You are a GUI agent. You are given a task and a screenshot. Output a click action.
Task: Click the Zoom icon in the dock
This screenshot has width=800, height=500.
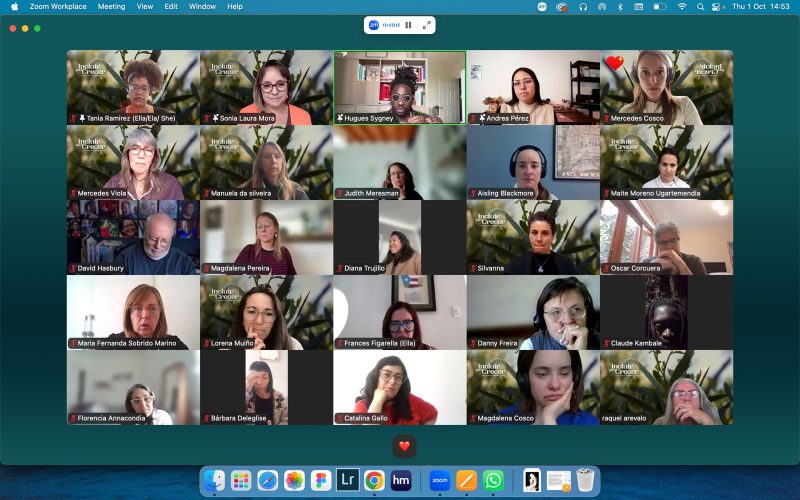(440, 480)
